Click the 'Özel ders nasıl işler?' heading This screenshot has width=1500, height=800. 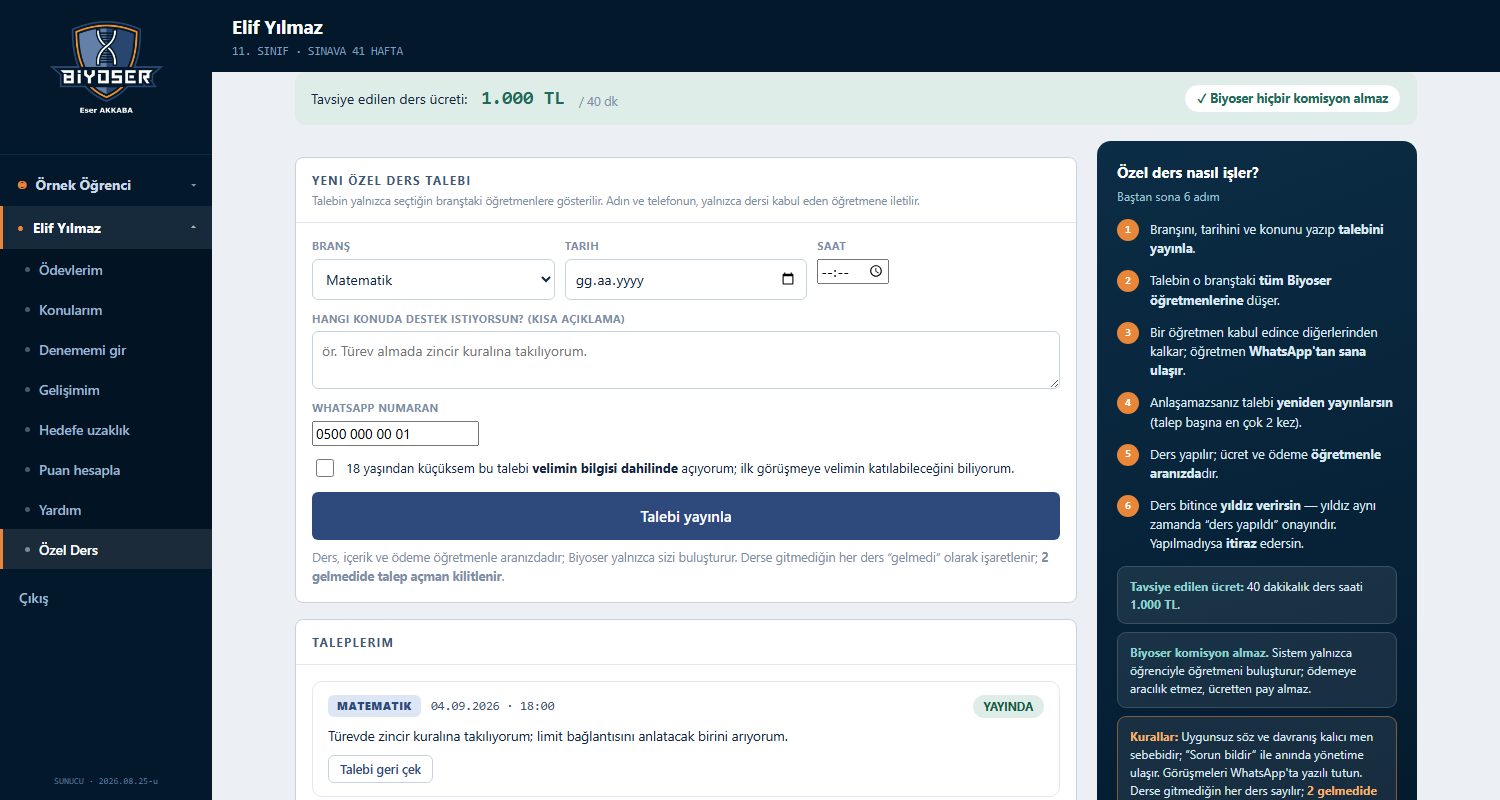click(x=1188, y=172)
